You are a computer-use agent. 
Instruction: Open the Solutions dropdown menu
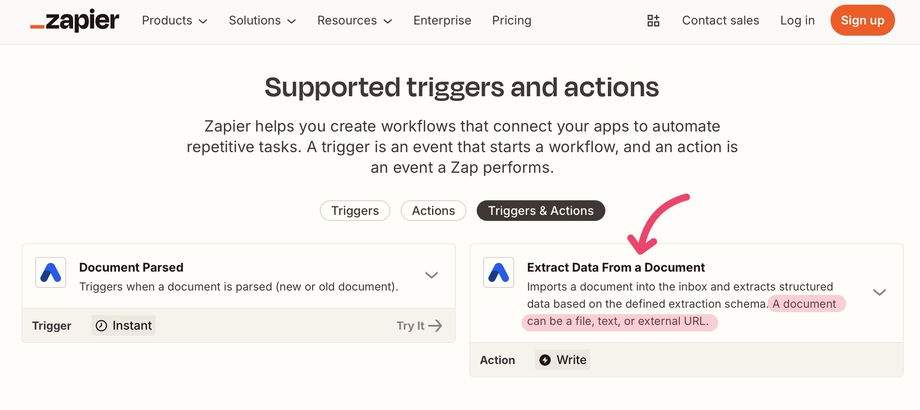[262, 20]
